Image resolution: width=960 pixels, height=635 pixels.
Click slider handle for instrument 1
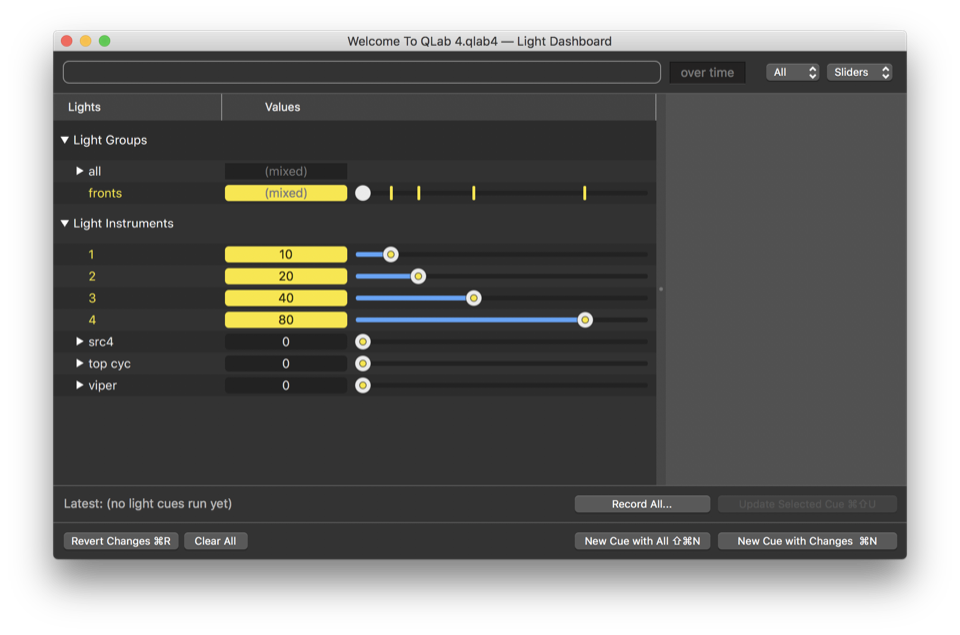pyautogui.click(x=391, y=255)
